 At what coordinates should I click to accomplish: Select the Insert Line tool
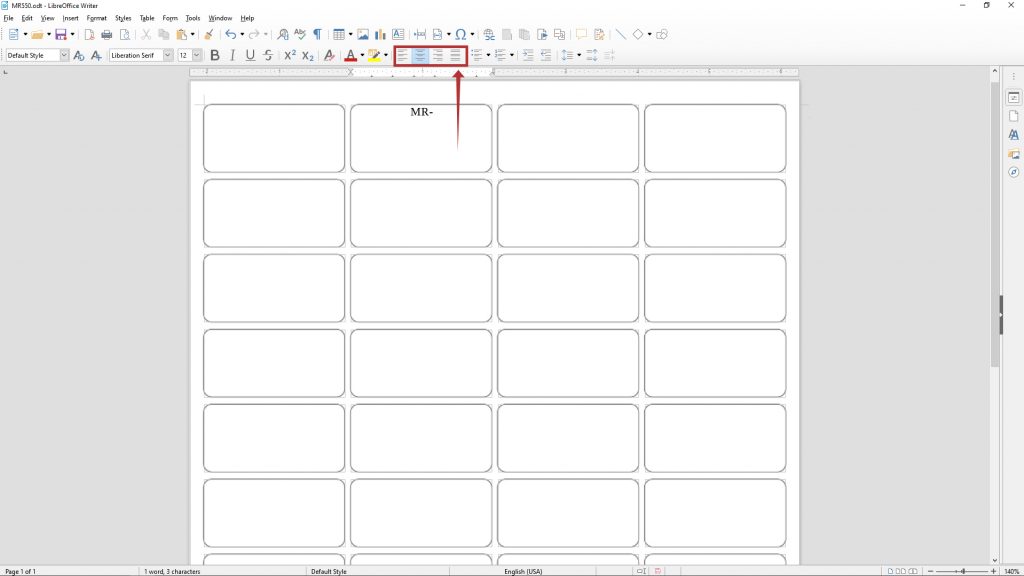pyautogui.click(x=620, y=35)
